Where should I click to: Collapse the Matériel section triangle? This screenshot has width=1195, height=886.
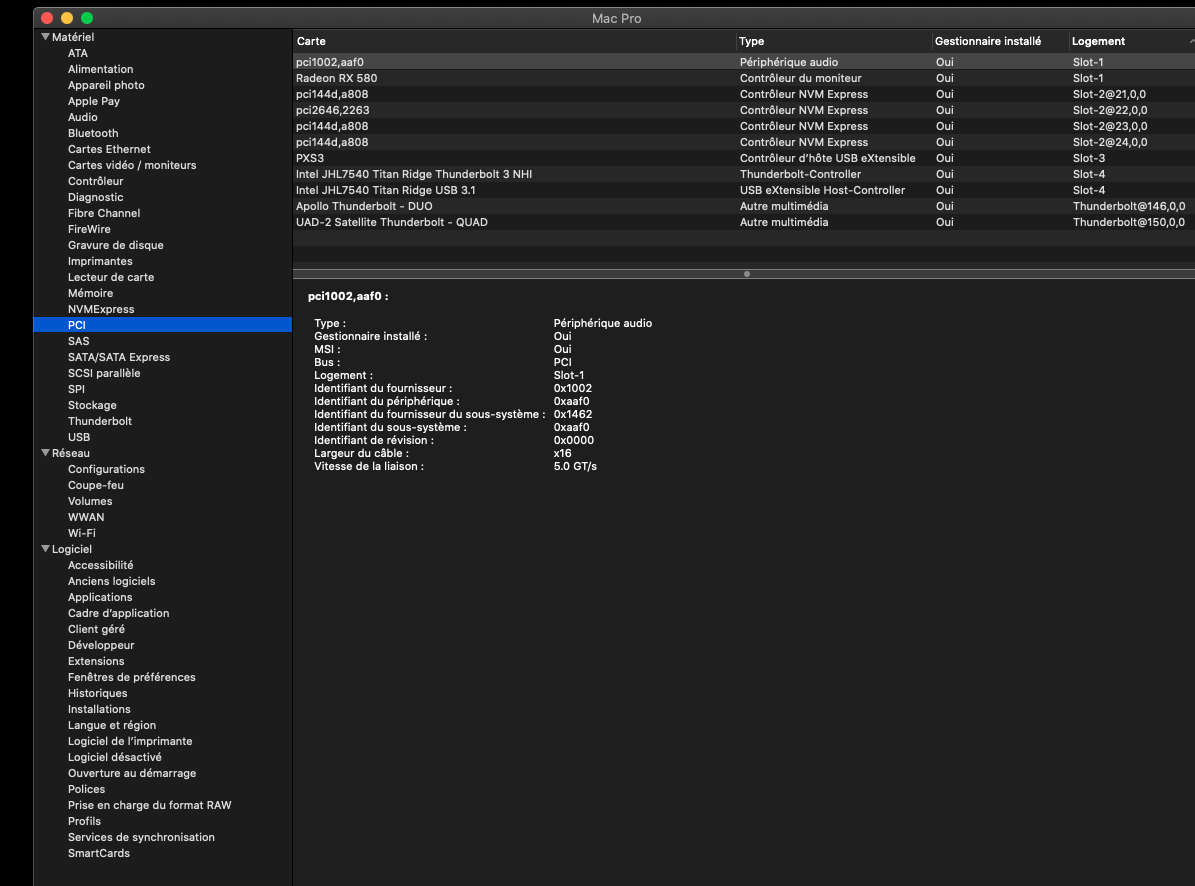pos(45,37)
